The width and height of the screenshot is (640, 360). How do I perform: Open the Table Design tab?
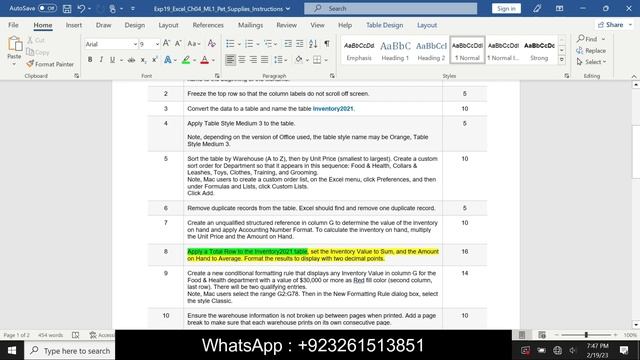[x=384, y=25]
